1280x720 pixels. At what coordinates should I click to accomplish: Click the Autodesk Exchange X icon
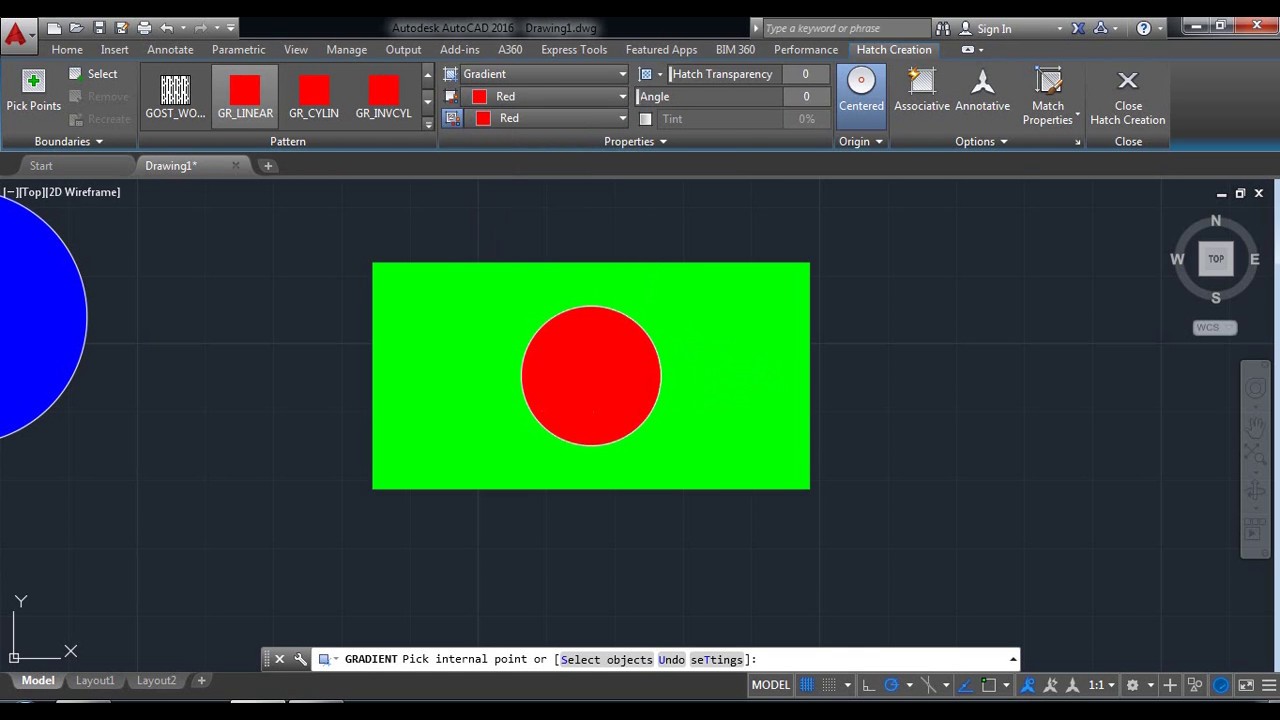1078,28
